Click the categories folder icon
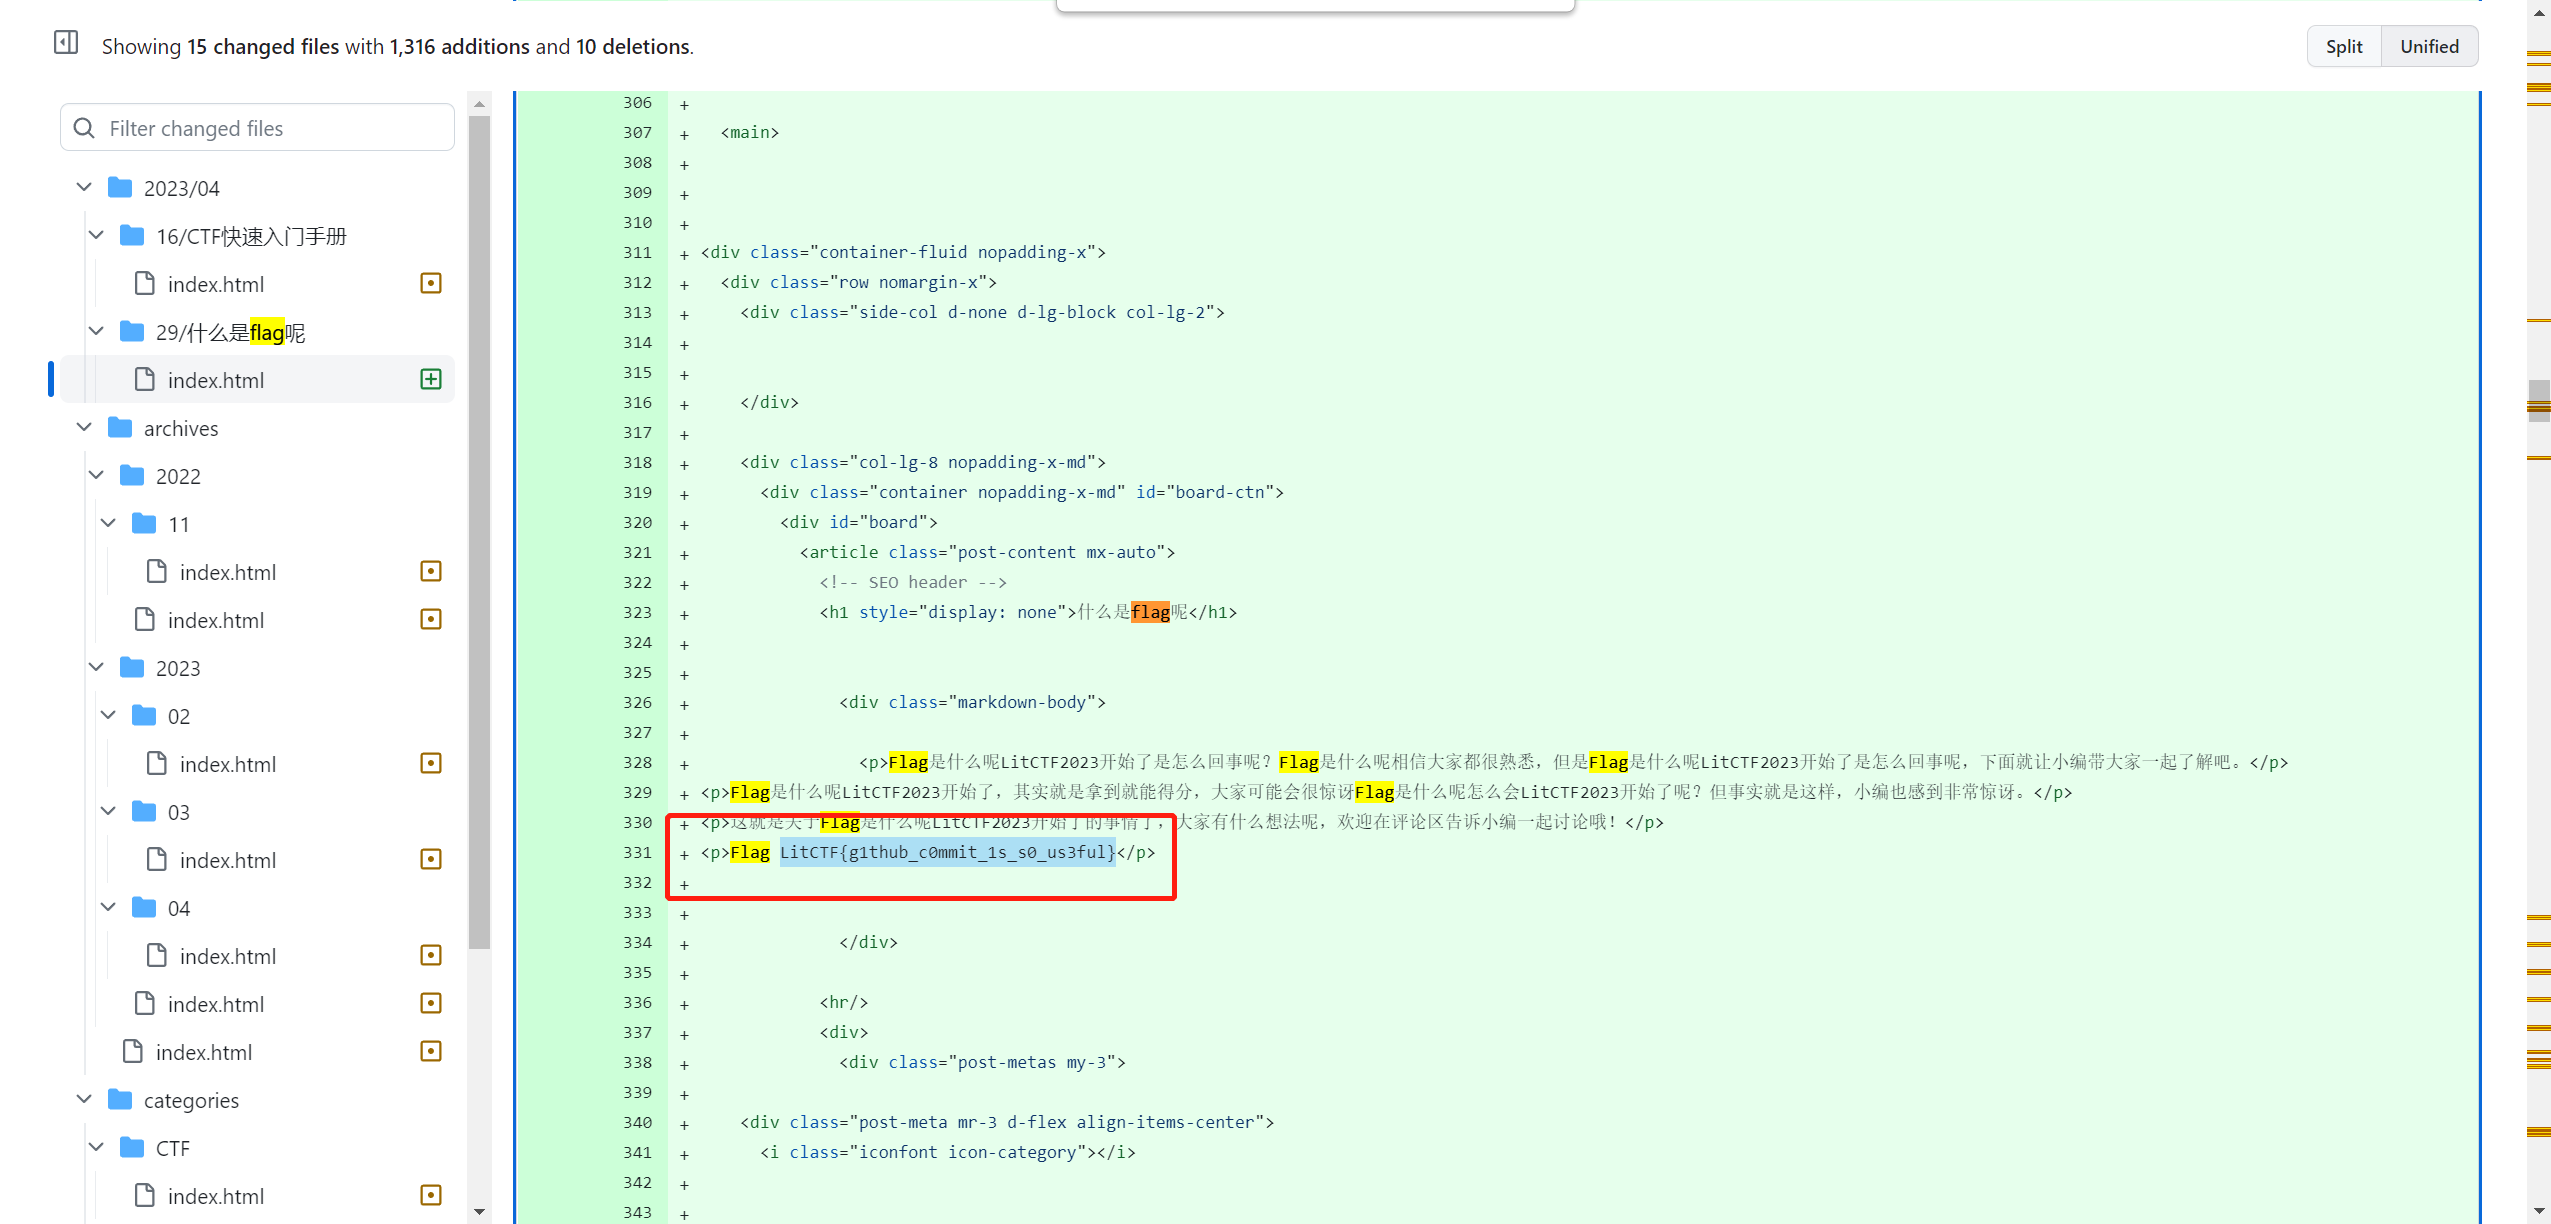Viewport: 2551px width, 1224px height. point(120,1100)
